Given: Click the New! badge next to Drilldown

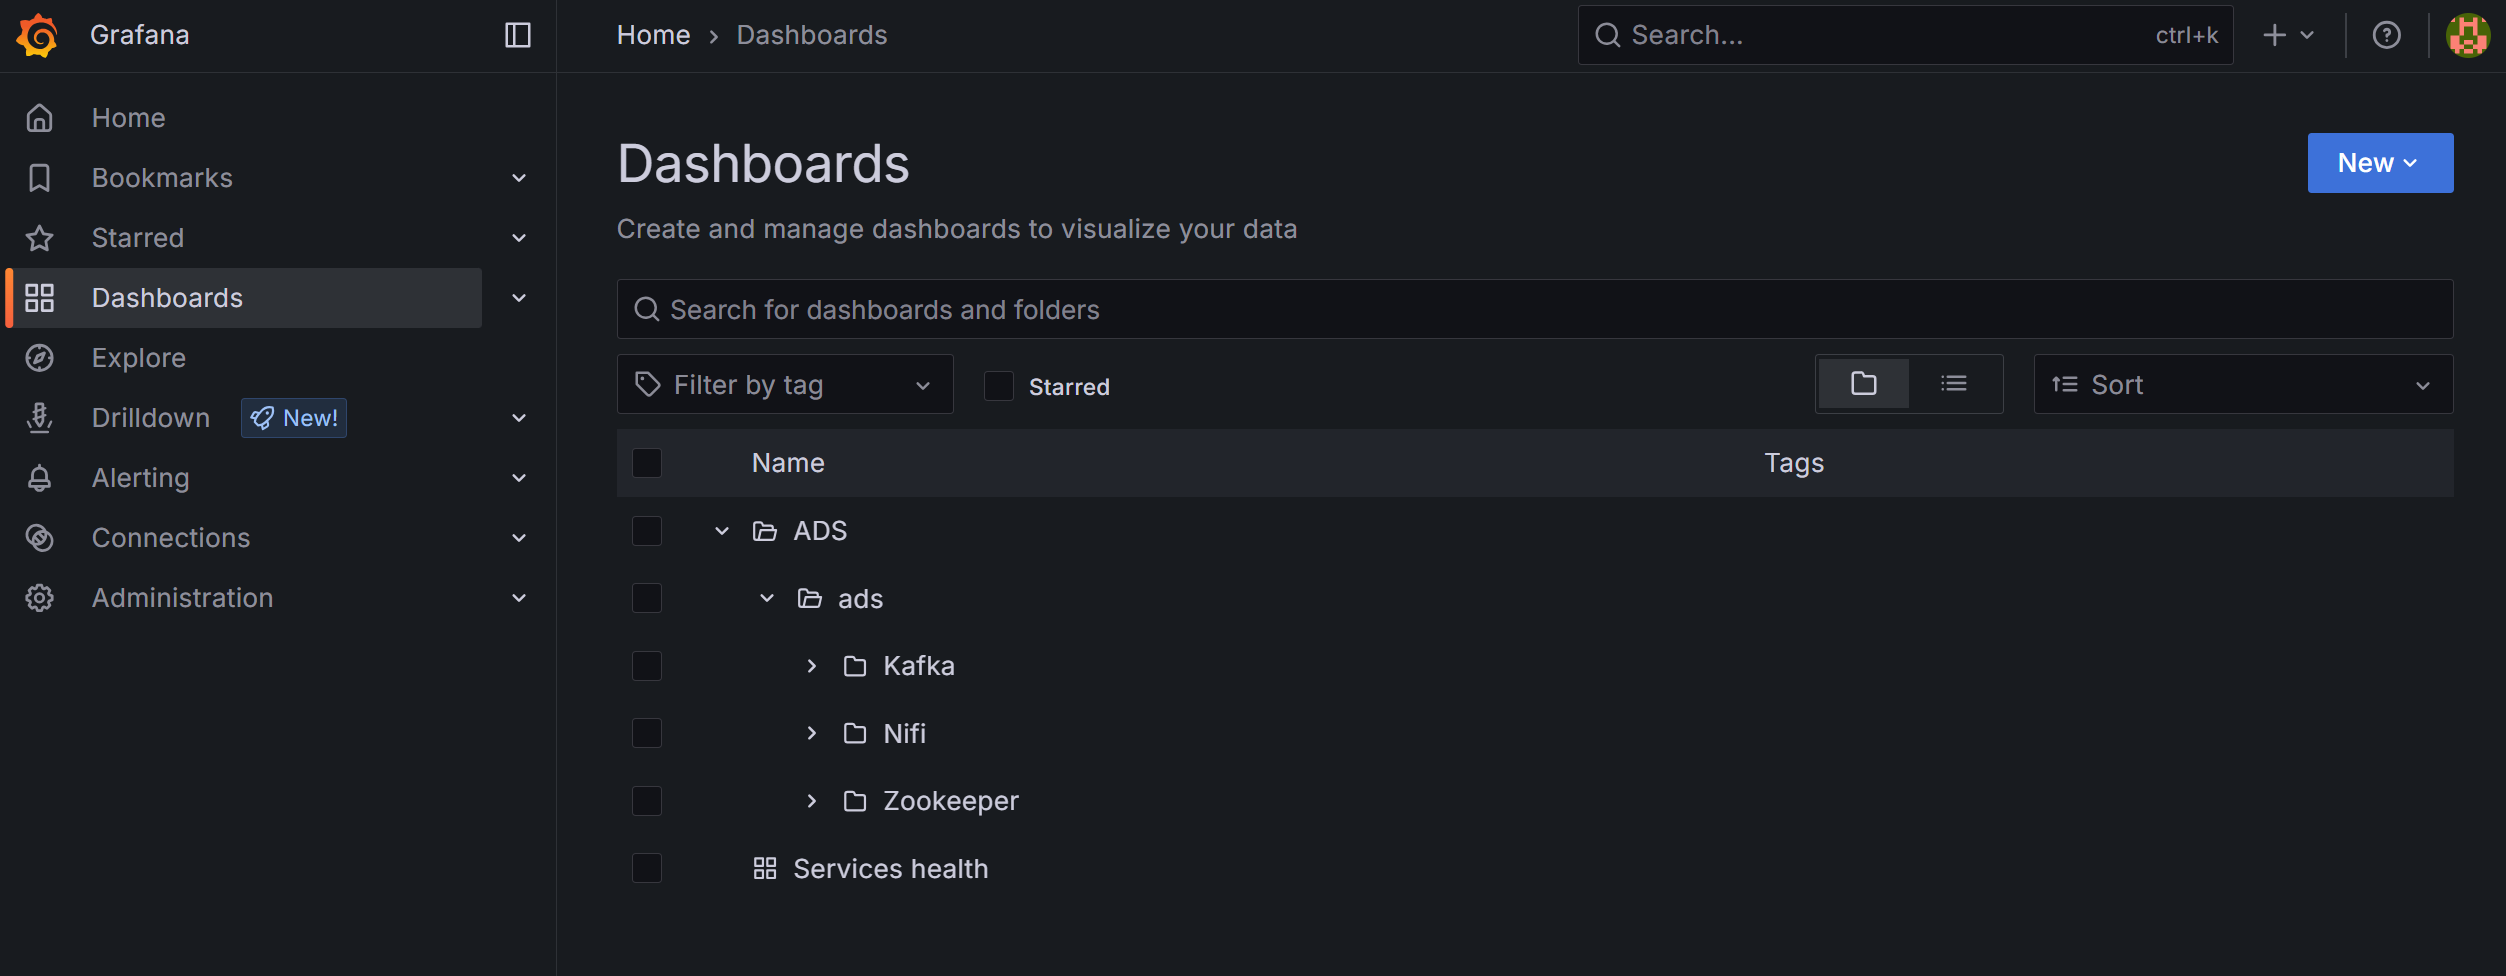Looking at the screenshot, I should (294, 418).
